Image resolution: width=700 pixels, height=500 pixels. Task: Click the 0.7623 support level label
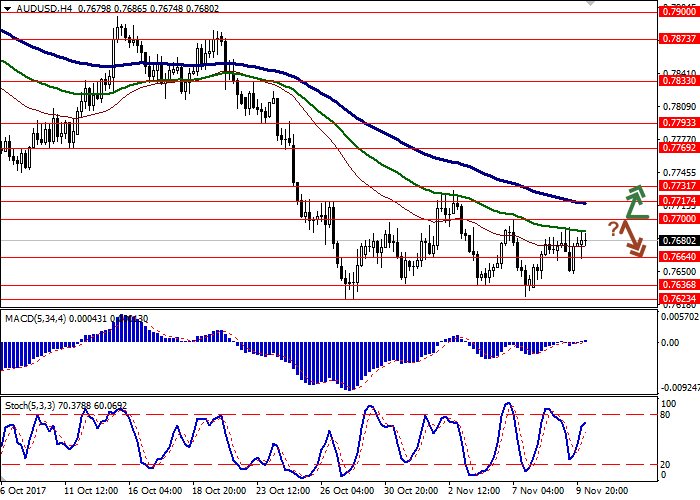click(678, 298)
